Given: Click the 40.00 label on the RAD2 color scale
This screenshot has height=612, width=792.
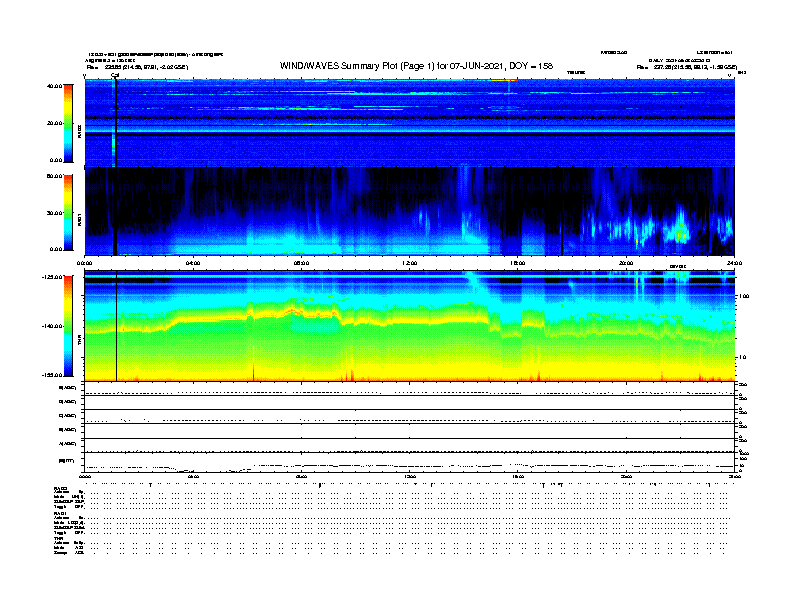Looking at the screenshot, I should tap(55, 86).
